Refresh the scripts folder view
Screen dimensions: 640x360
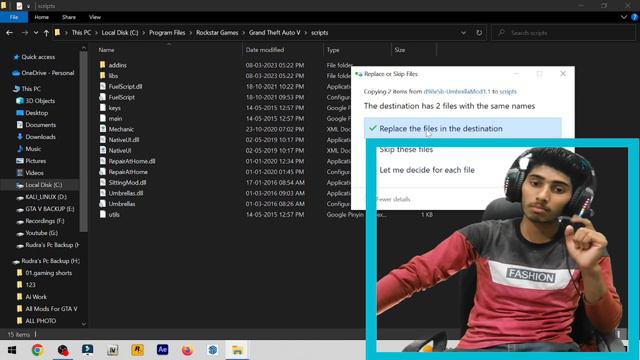(x=479, y=33)
